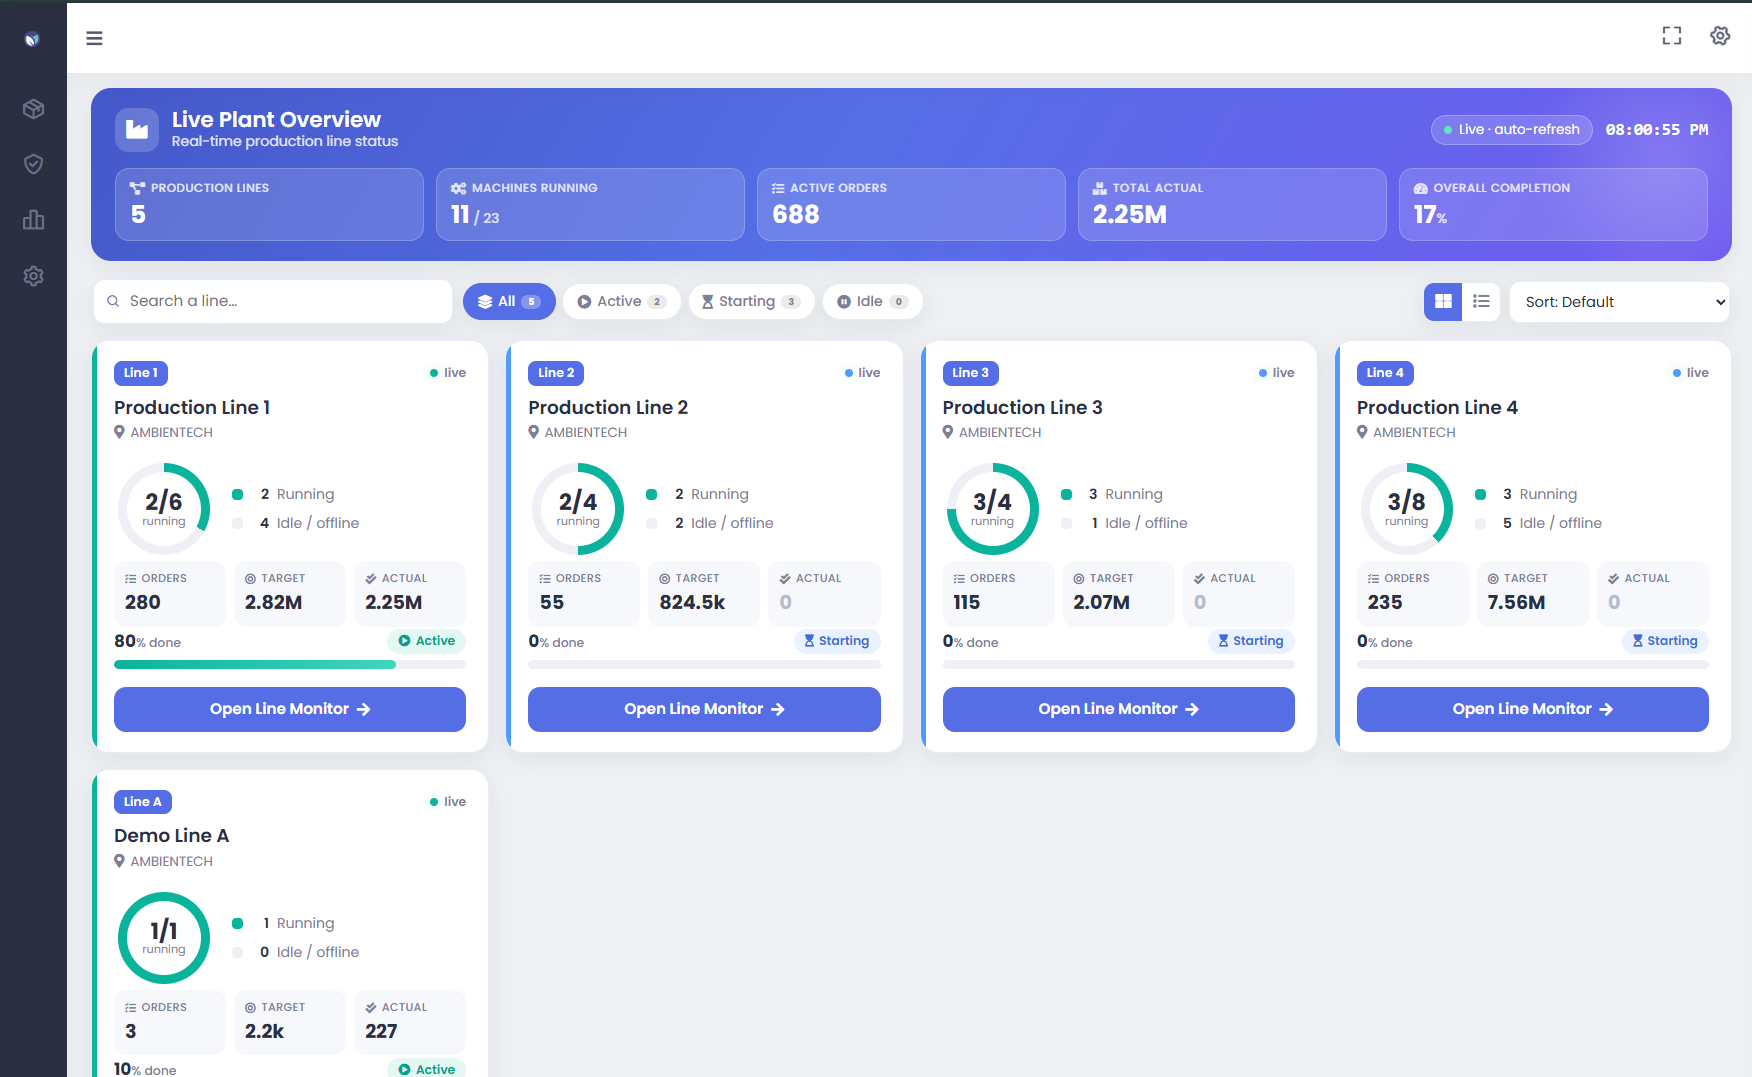Click the search magnifier icon
This screenshot has height=1077, width=1752.
113,301
